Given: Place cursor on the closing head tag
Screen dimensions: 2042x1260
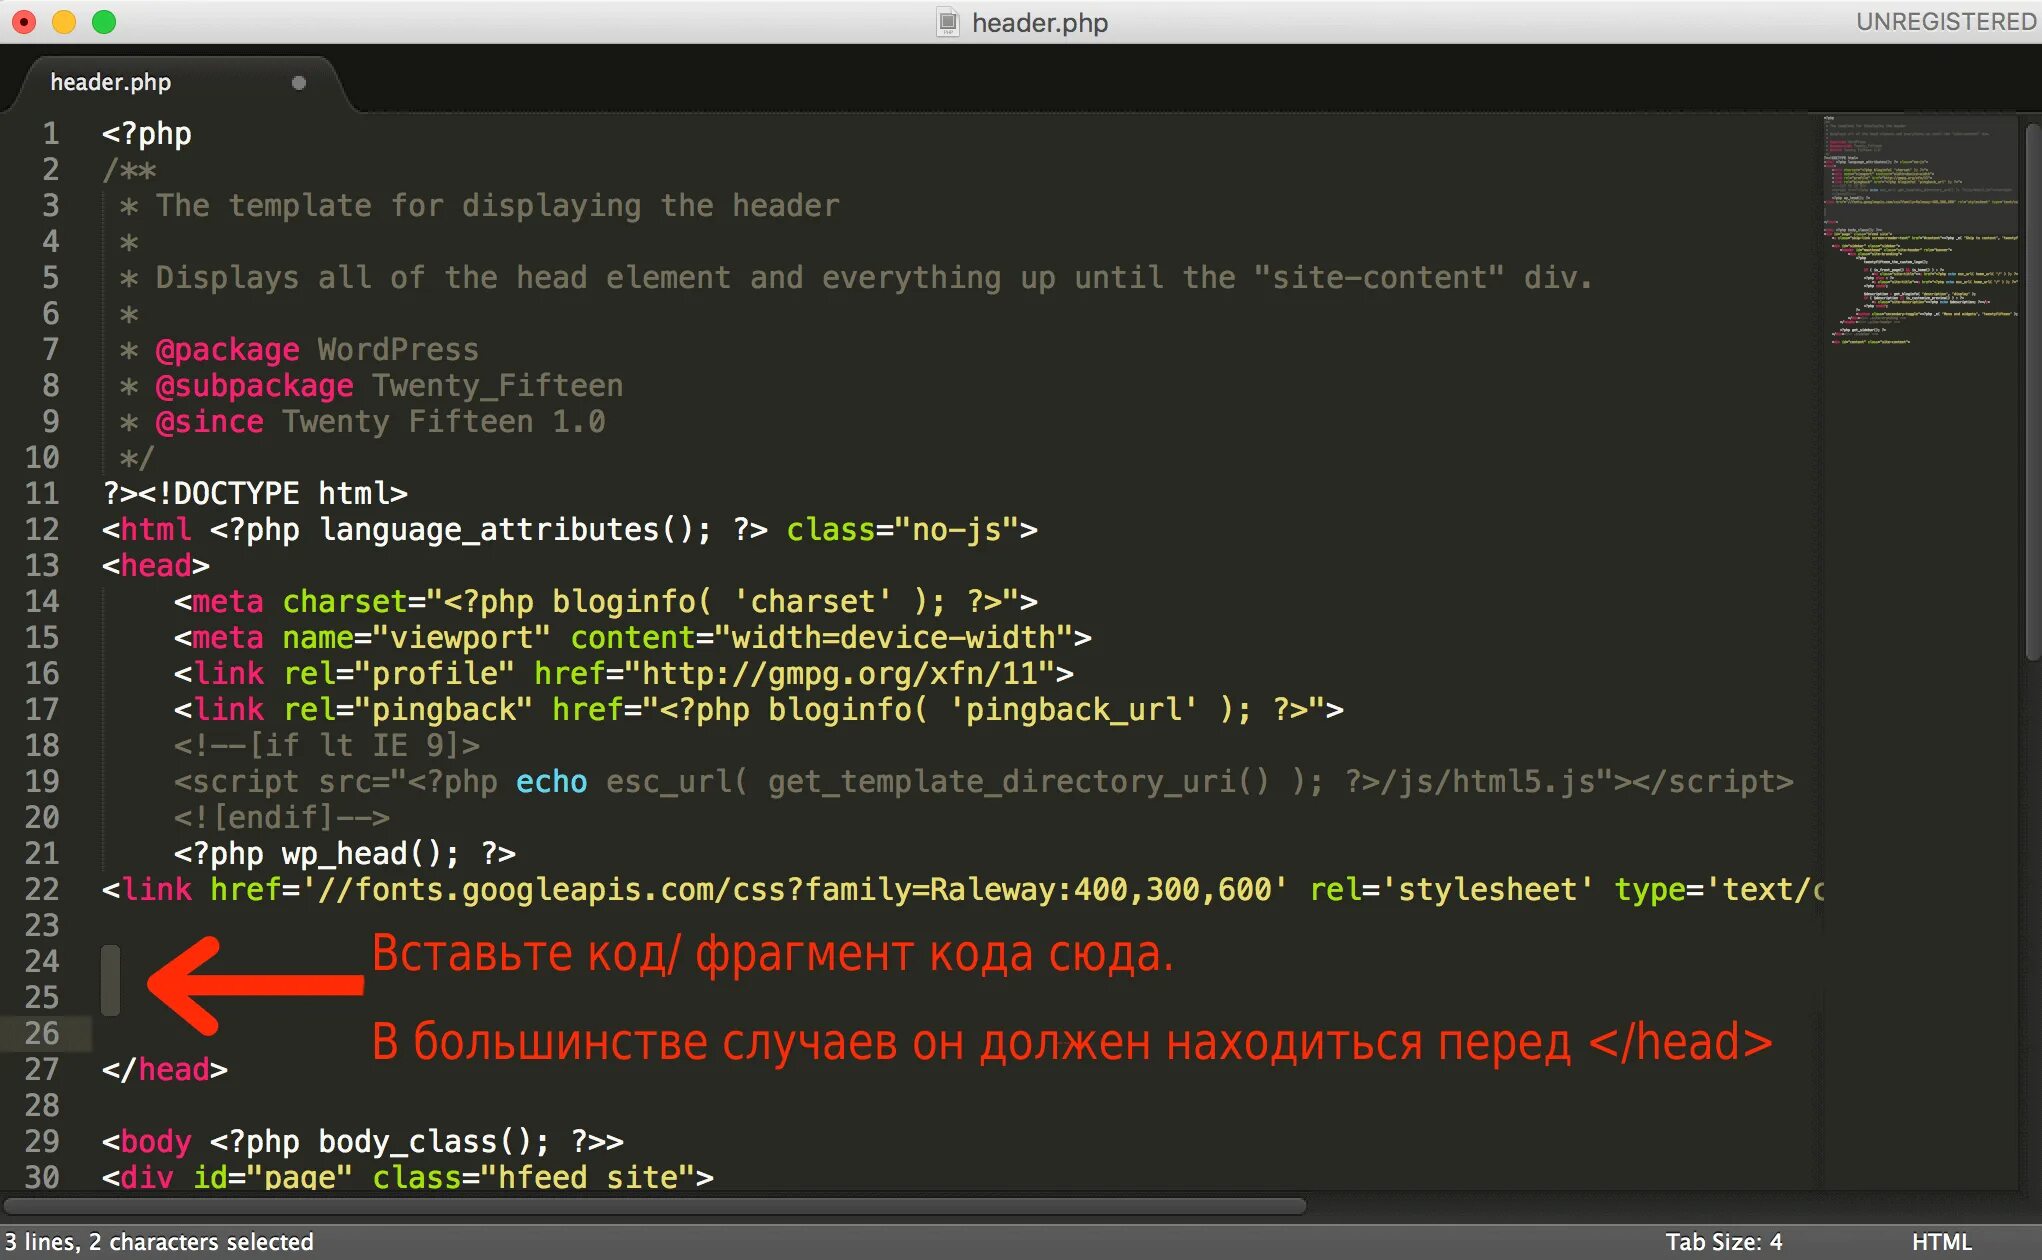Looking at the screenshot, I should point(165,1069).
